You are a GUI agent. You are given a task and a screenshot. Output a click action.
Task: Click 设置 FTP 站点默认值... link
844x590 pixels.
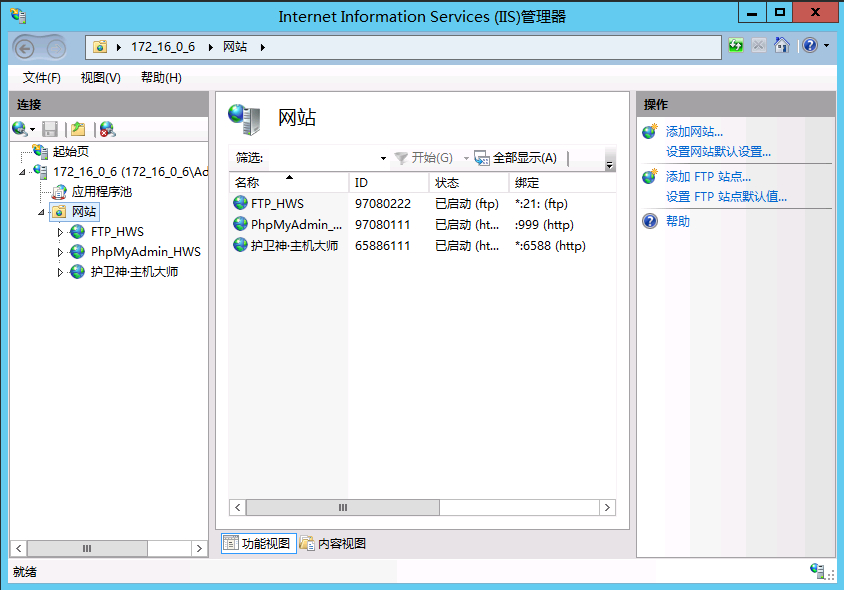[727, 196]
